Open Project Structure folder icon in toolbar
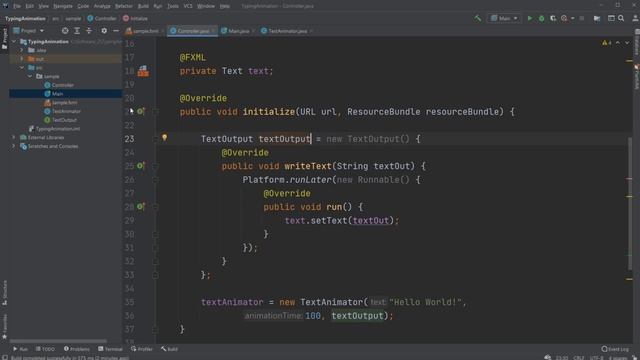Image resolution: width=640 pixels, height=360 pixels. pyautogui.click(x=597, y=18)
